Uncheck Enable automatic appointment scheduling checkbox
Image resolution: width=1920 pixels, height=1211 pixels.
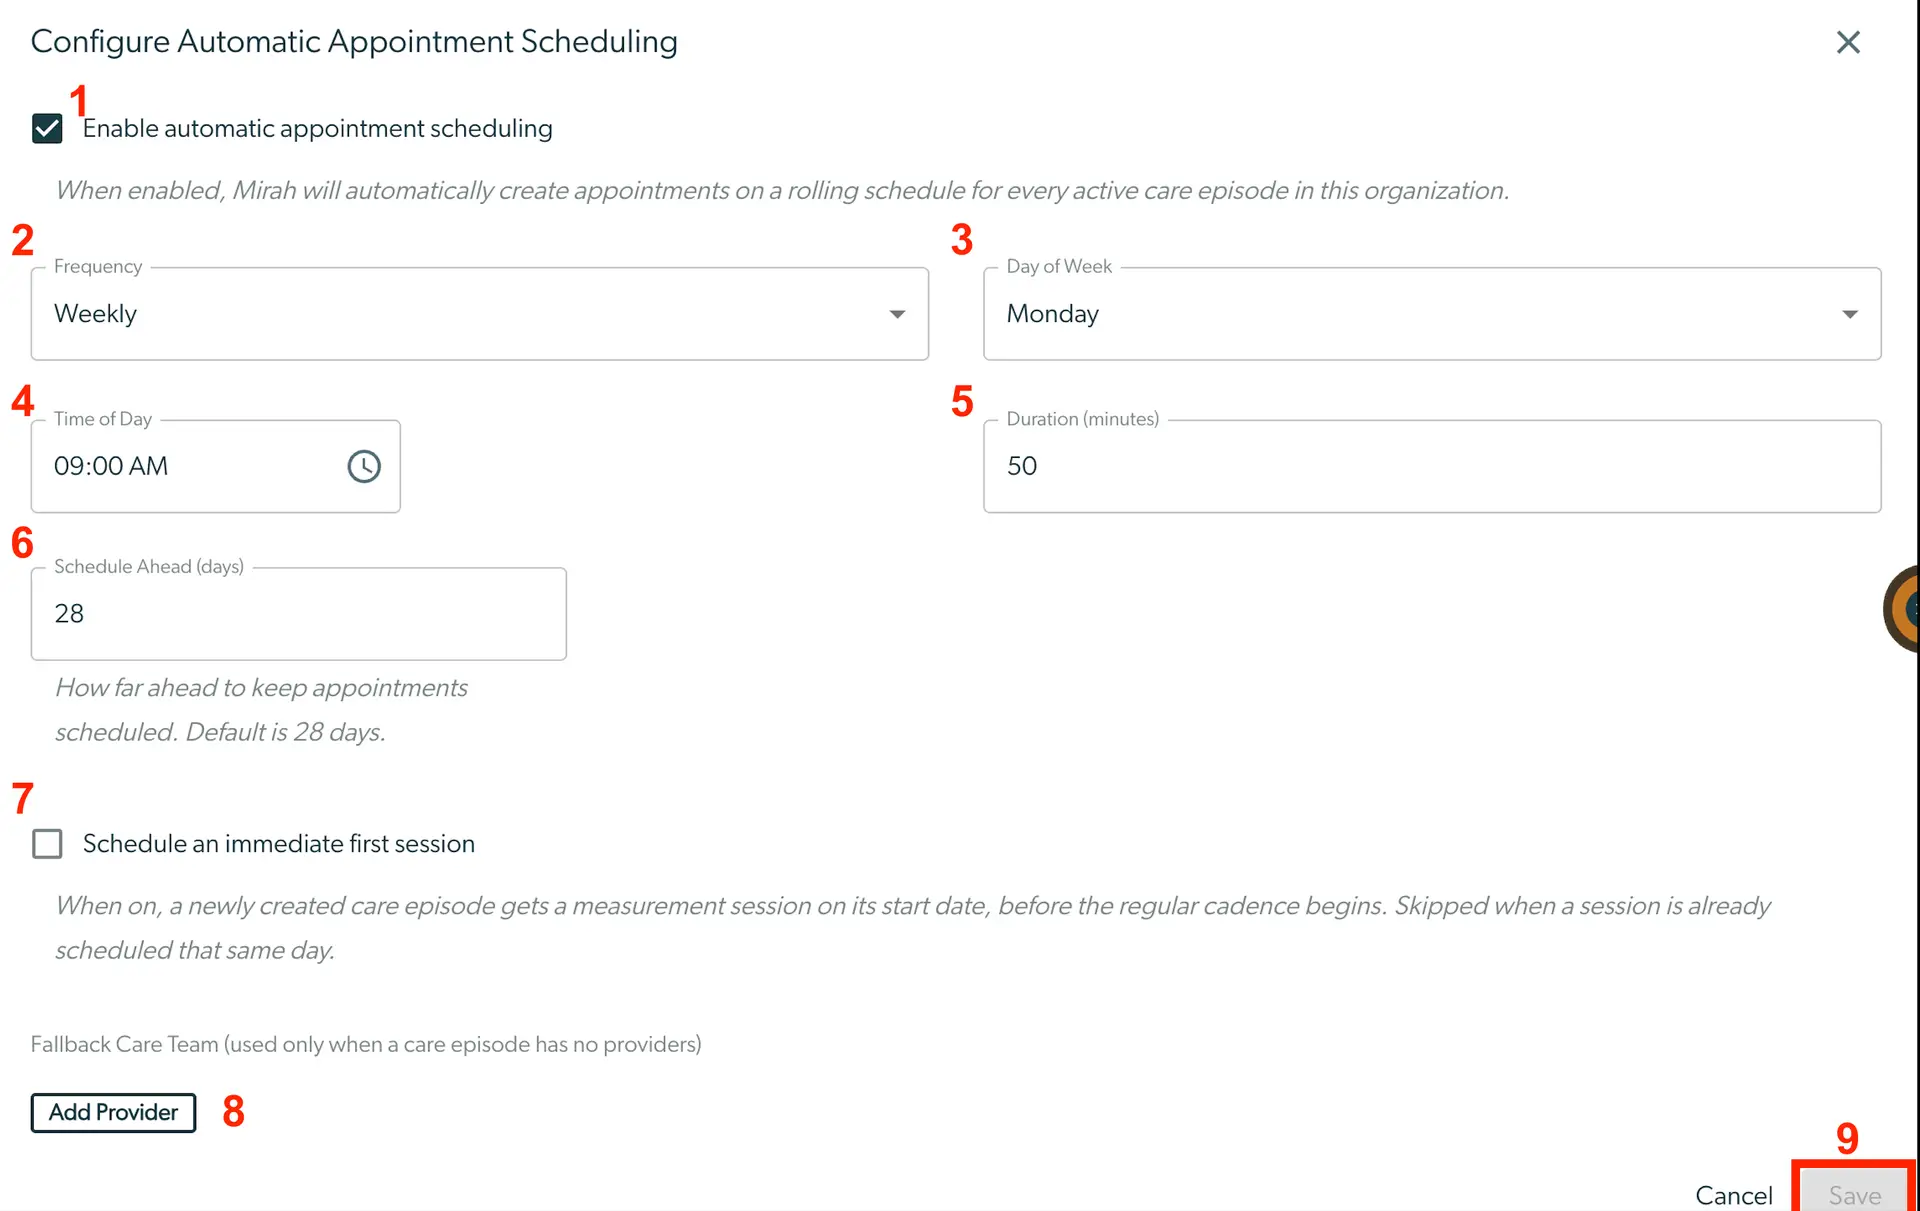[47, 129]
